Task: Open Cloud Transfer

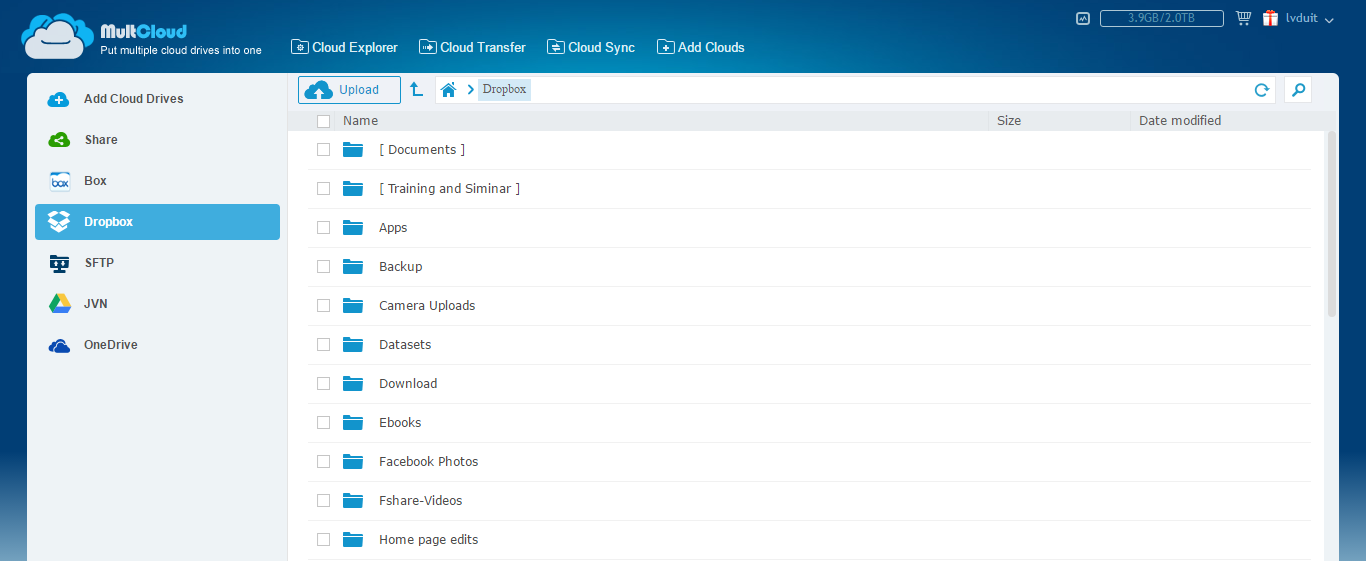Action: pyautogui.click(x=472, y=47)
